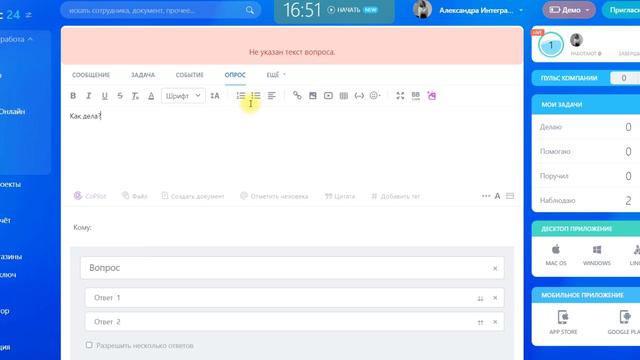Insert a video
Image resolution: width=640 pixels, height=360 pixels.
(x=328, y=96)
